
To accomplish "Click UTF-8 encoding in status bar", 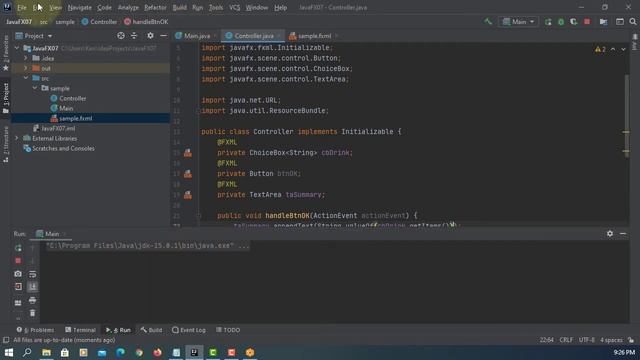I will 587,340.
